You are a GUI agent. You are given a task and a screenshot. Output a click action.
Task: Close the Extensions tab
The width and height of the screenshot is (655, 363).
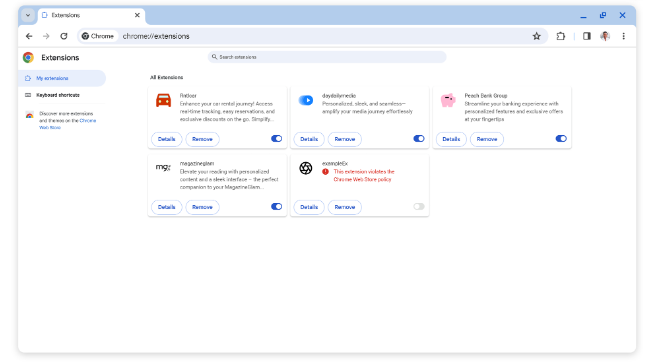(x=137, y=15)
